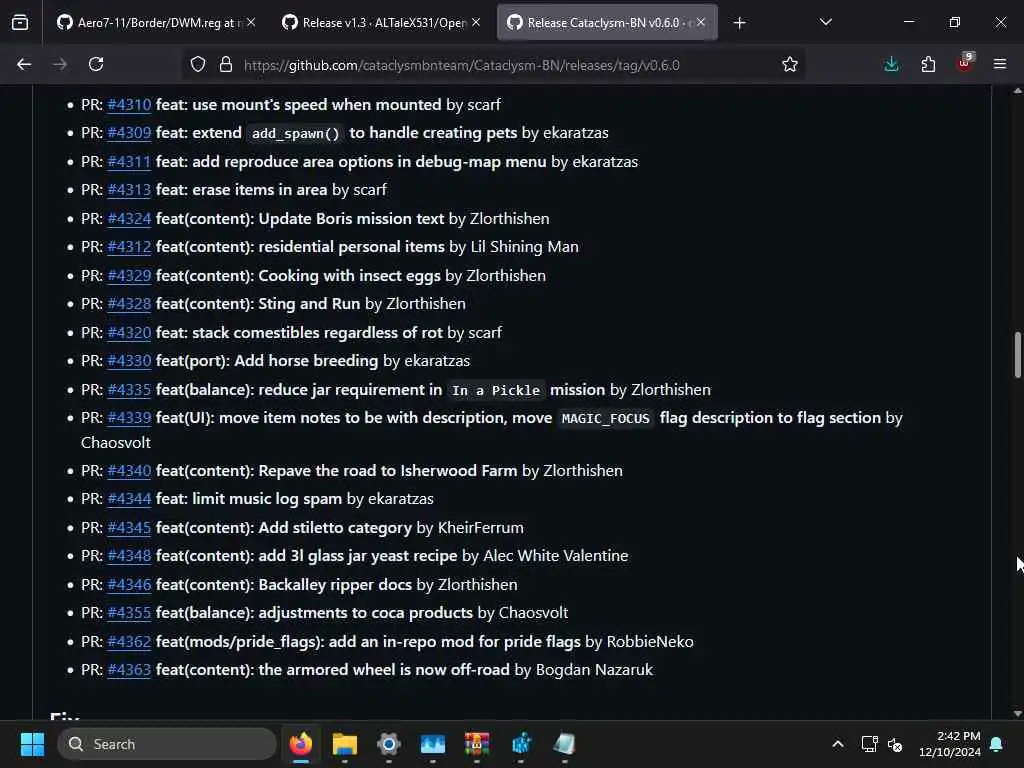Click the In a Pickle code text
The height and width of the screenshot is (768, 1024).
click(496, 391)
